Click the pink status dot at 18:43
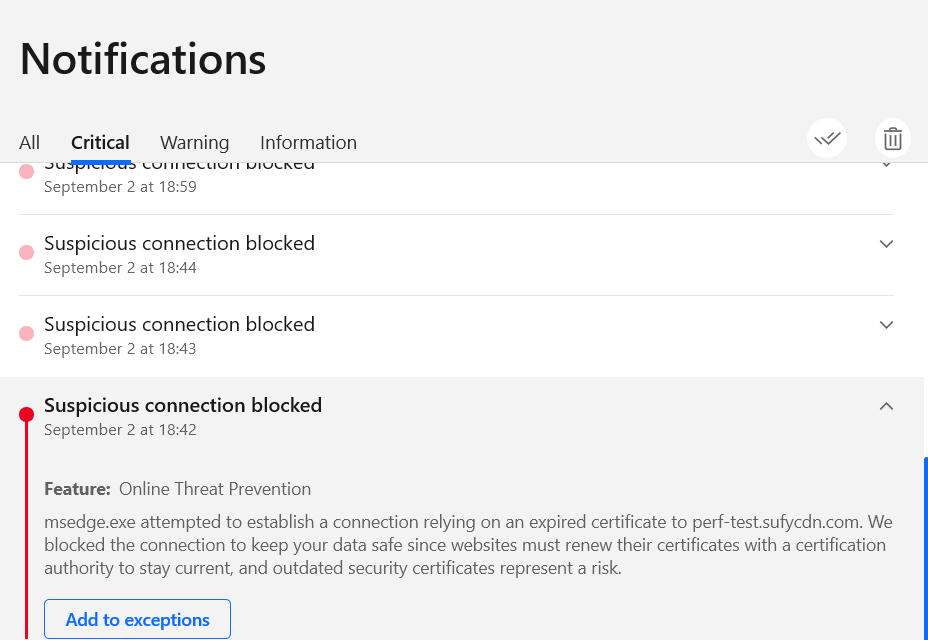The image size is (928, 640). pyautogui.click(x=27, y=333)
